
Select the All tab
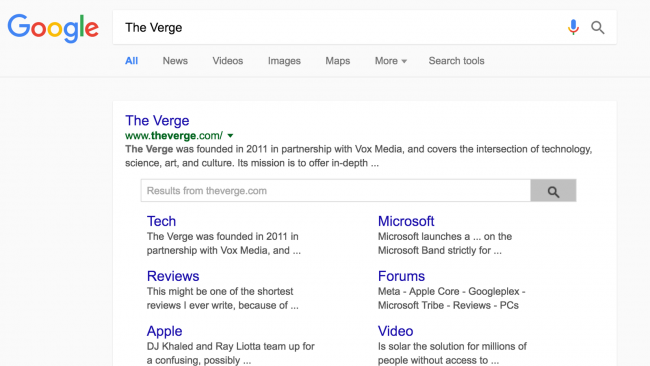point(131,61)
